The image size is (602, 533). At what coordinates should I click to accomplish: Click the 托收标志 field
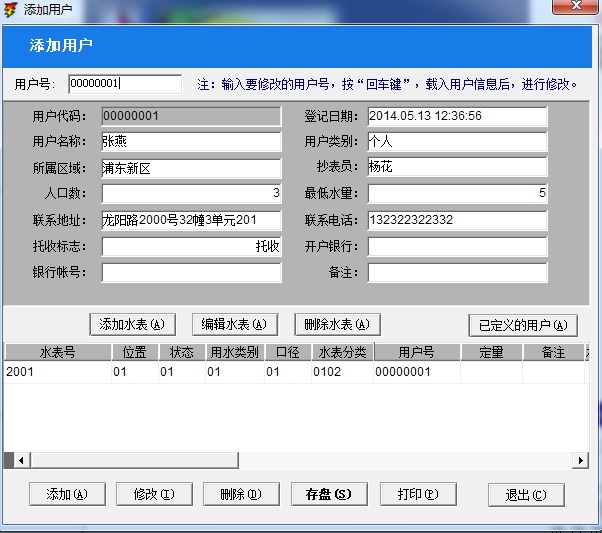(x=191, y=246)
